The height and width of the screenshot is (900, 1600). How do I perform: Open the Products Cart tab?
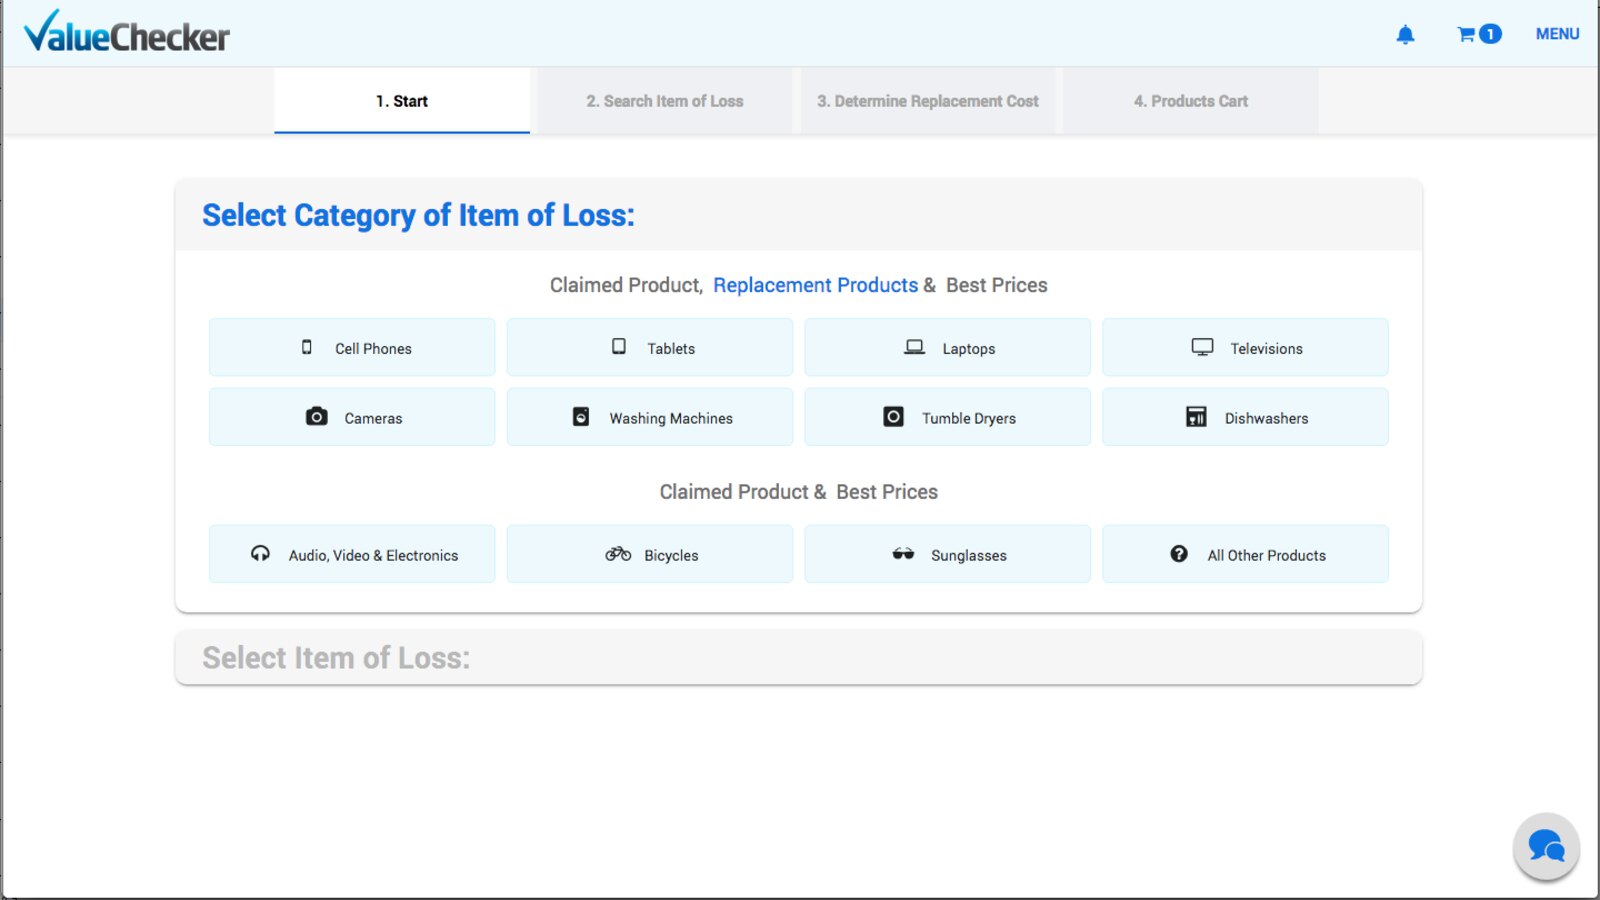tap(1191, 101)
